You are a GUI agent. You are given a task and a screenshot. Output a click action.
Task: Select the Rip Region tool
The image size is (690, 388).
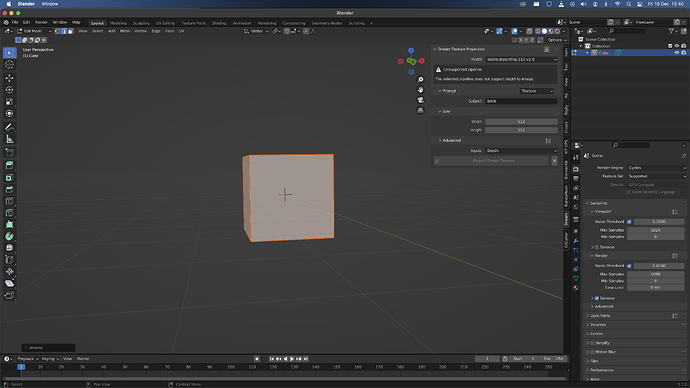click(9, 295)
